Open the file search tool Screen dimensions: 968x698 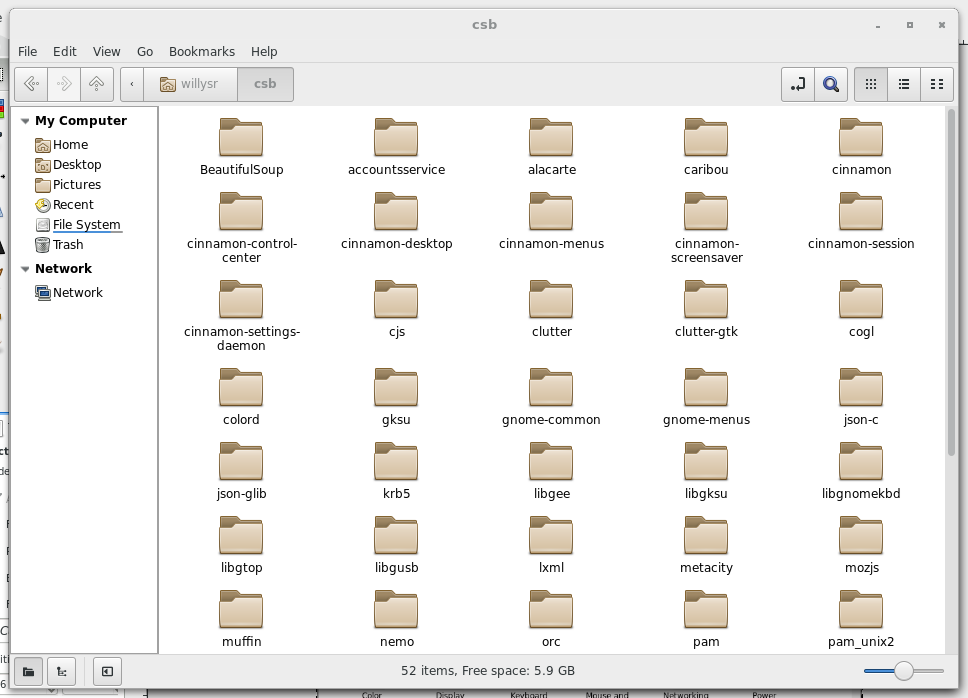pyautogui.click(x=831, y=84)
